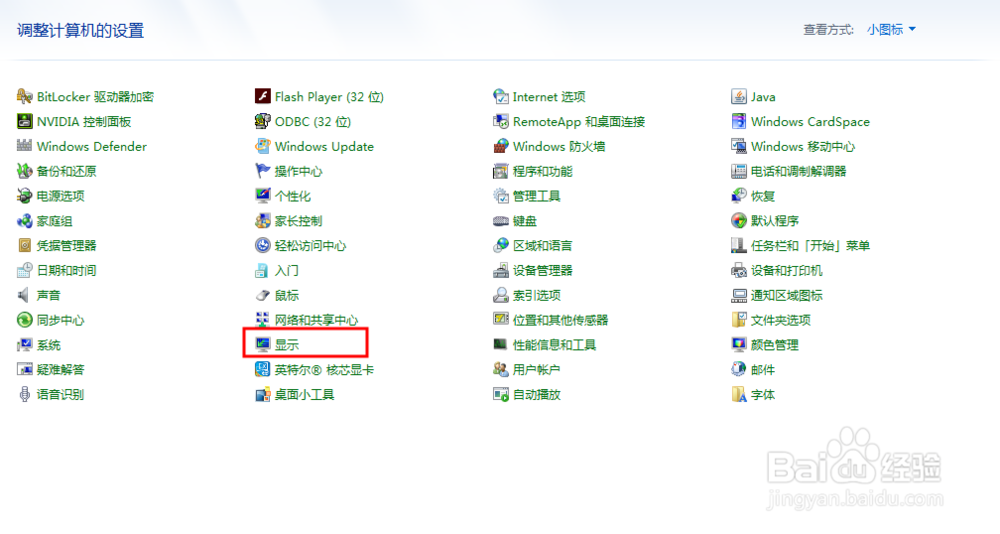Open the 家长控制 icon
This screenshot has width=1000, height=534.
262,221
